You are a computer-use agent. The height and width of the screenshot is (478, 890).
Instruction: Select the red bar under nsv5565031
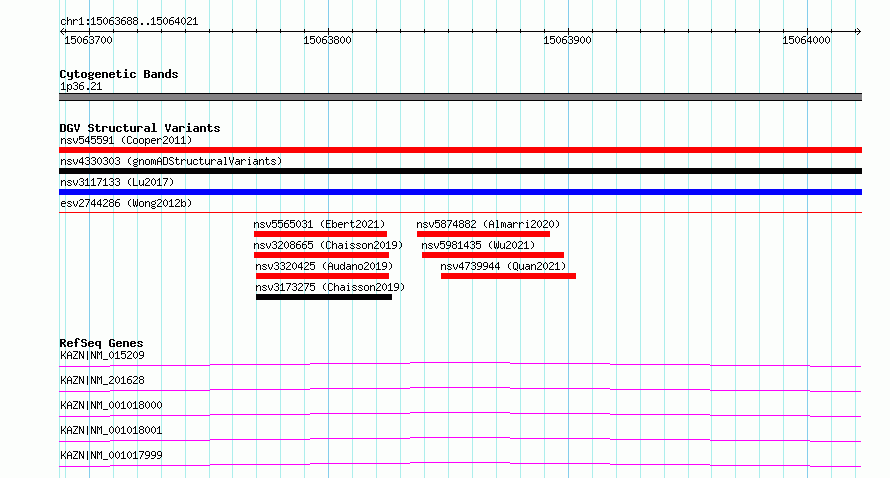[x=320, y=234]
